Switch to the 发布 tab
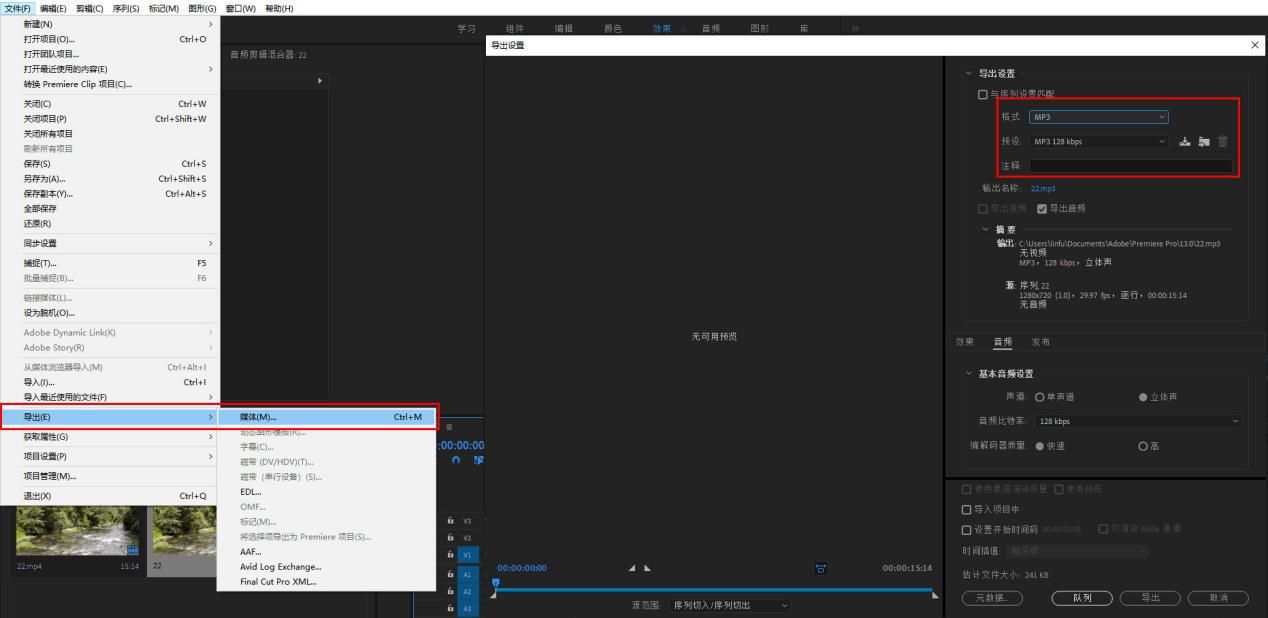This screenshot has width=1268, height=618. coord(1041,342)
